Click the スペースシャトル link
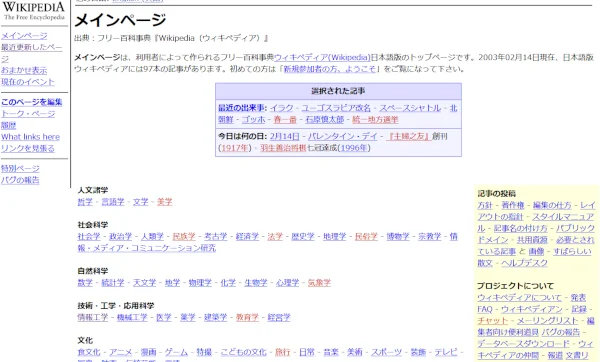The width and height of the screenshot is (600, 362). 410,108
